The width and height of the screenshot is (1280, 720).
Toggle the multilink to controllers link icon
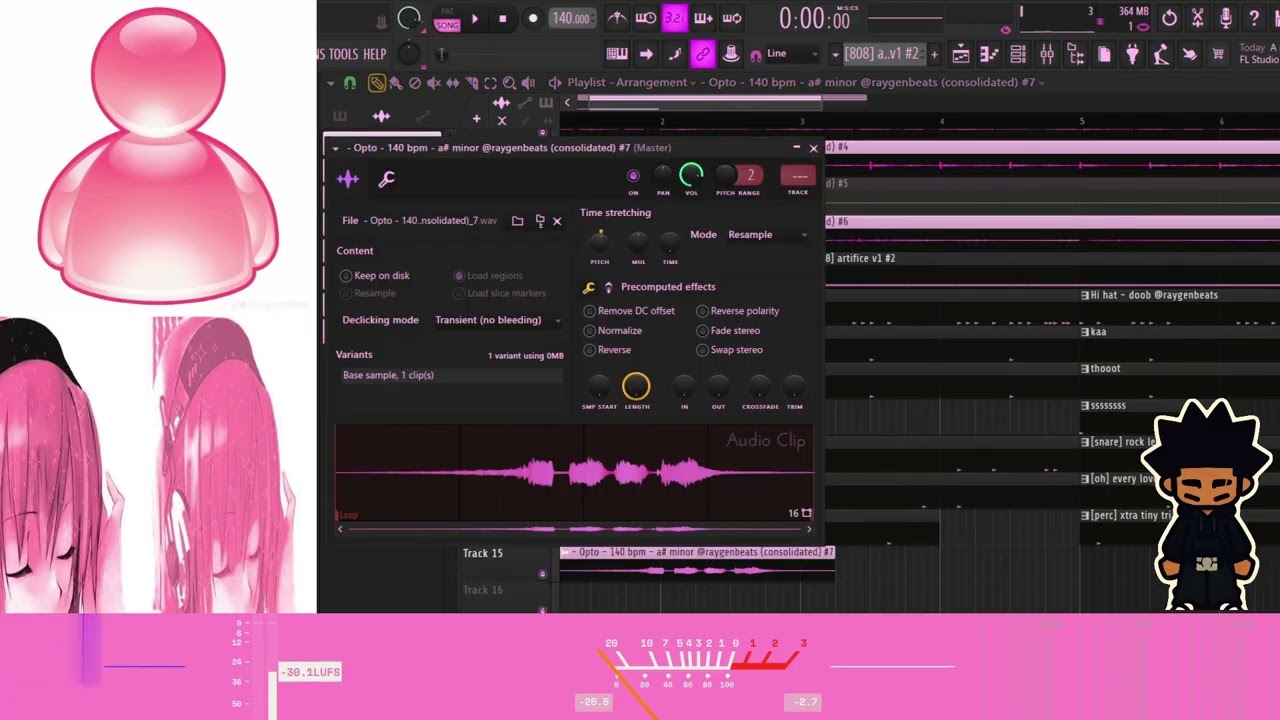coord(702,54)
